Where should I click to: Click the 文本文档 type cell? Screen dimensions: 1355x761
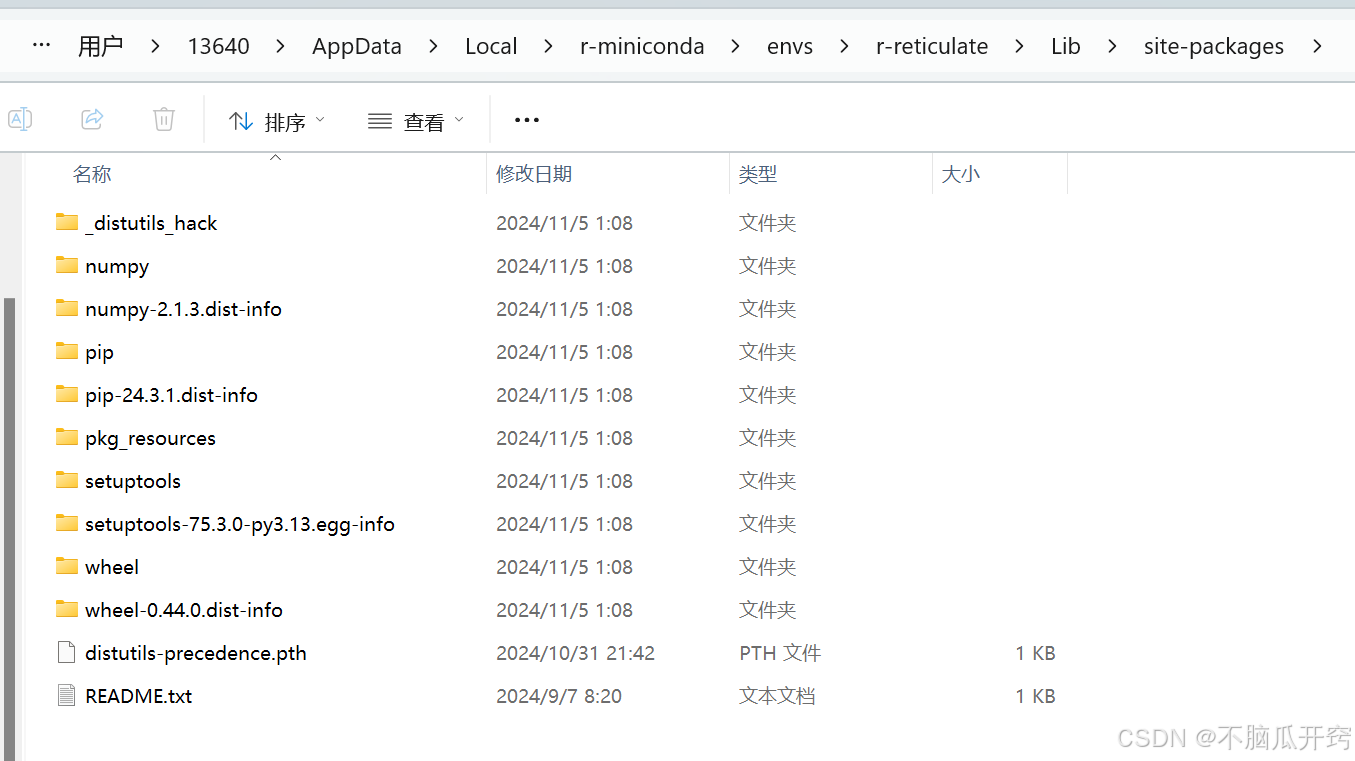tap(777, 696)
